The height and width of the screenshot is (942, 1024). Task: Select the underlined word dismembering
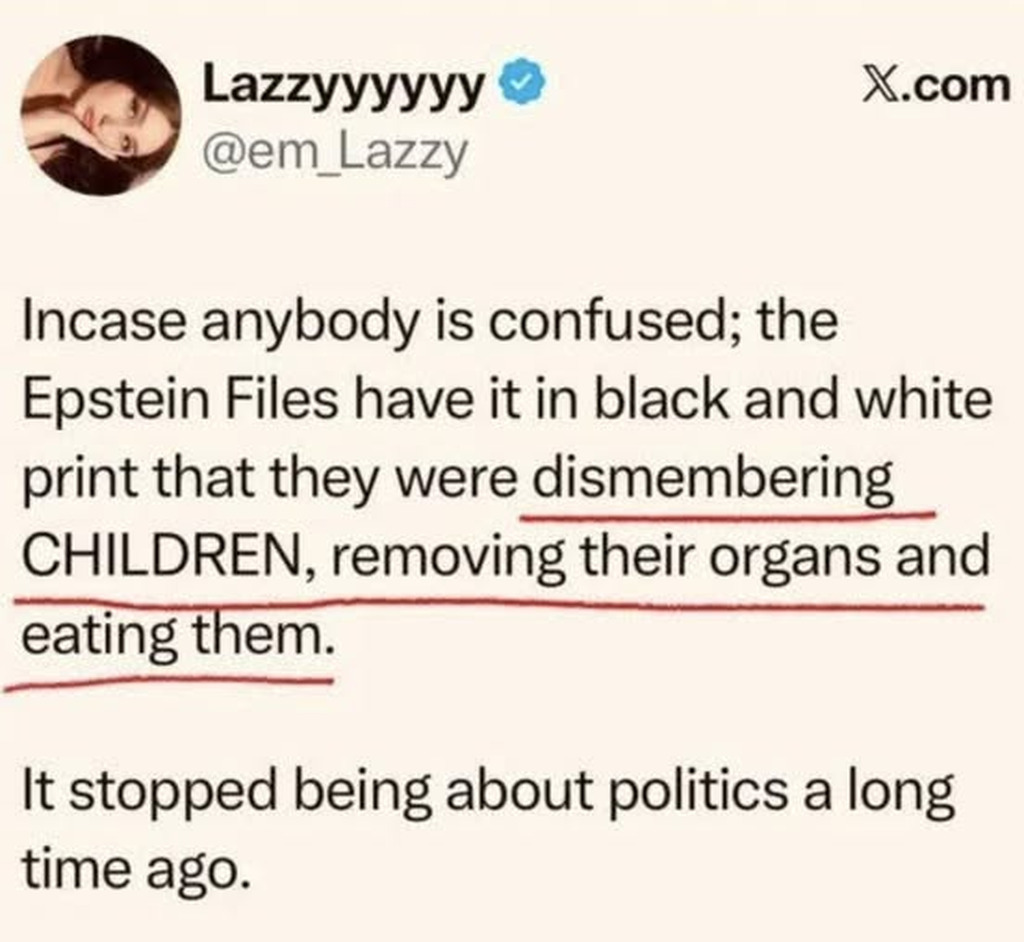(x=712, y=480)
